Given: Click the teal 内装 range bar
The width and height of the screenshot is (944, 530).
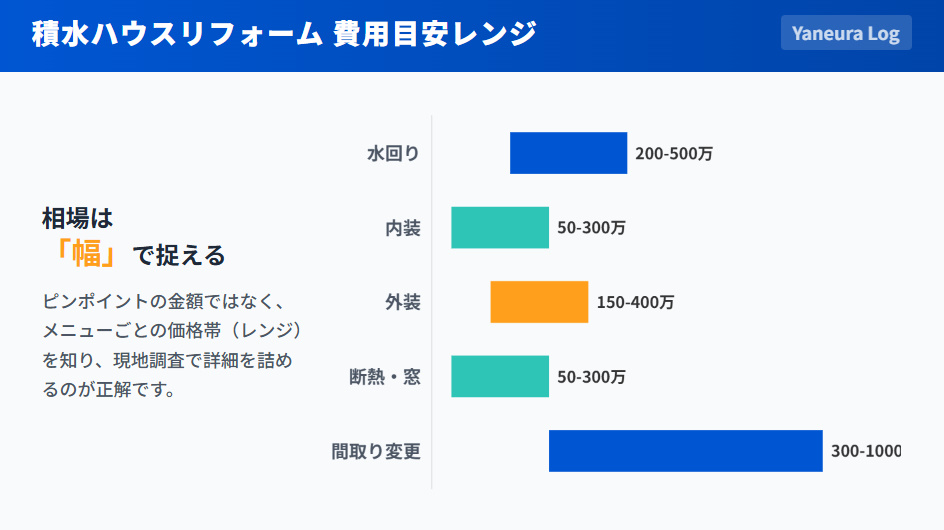Looking at the screenshot, I should [500, 228].
